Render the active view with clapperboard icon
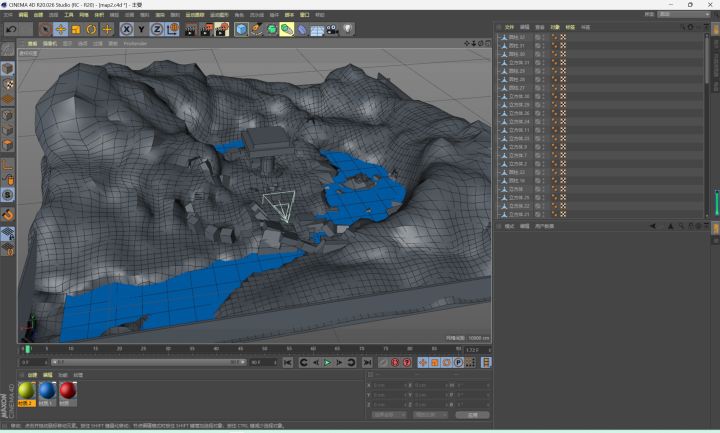Screen dimensions: 720x433 coord(191,29)
